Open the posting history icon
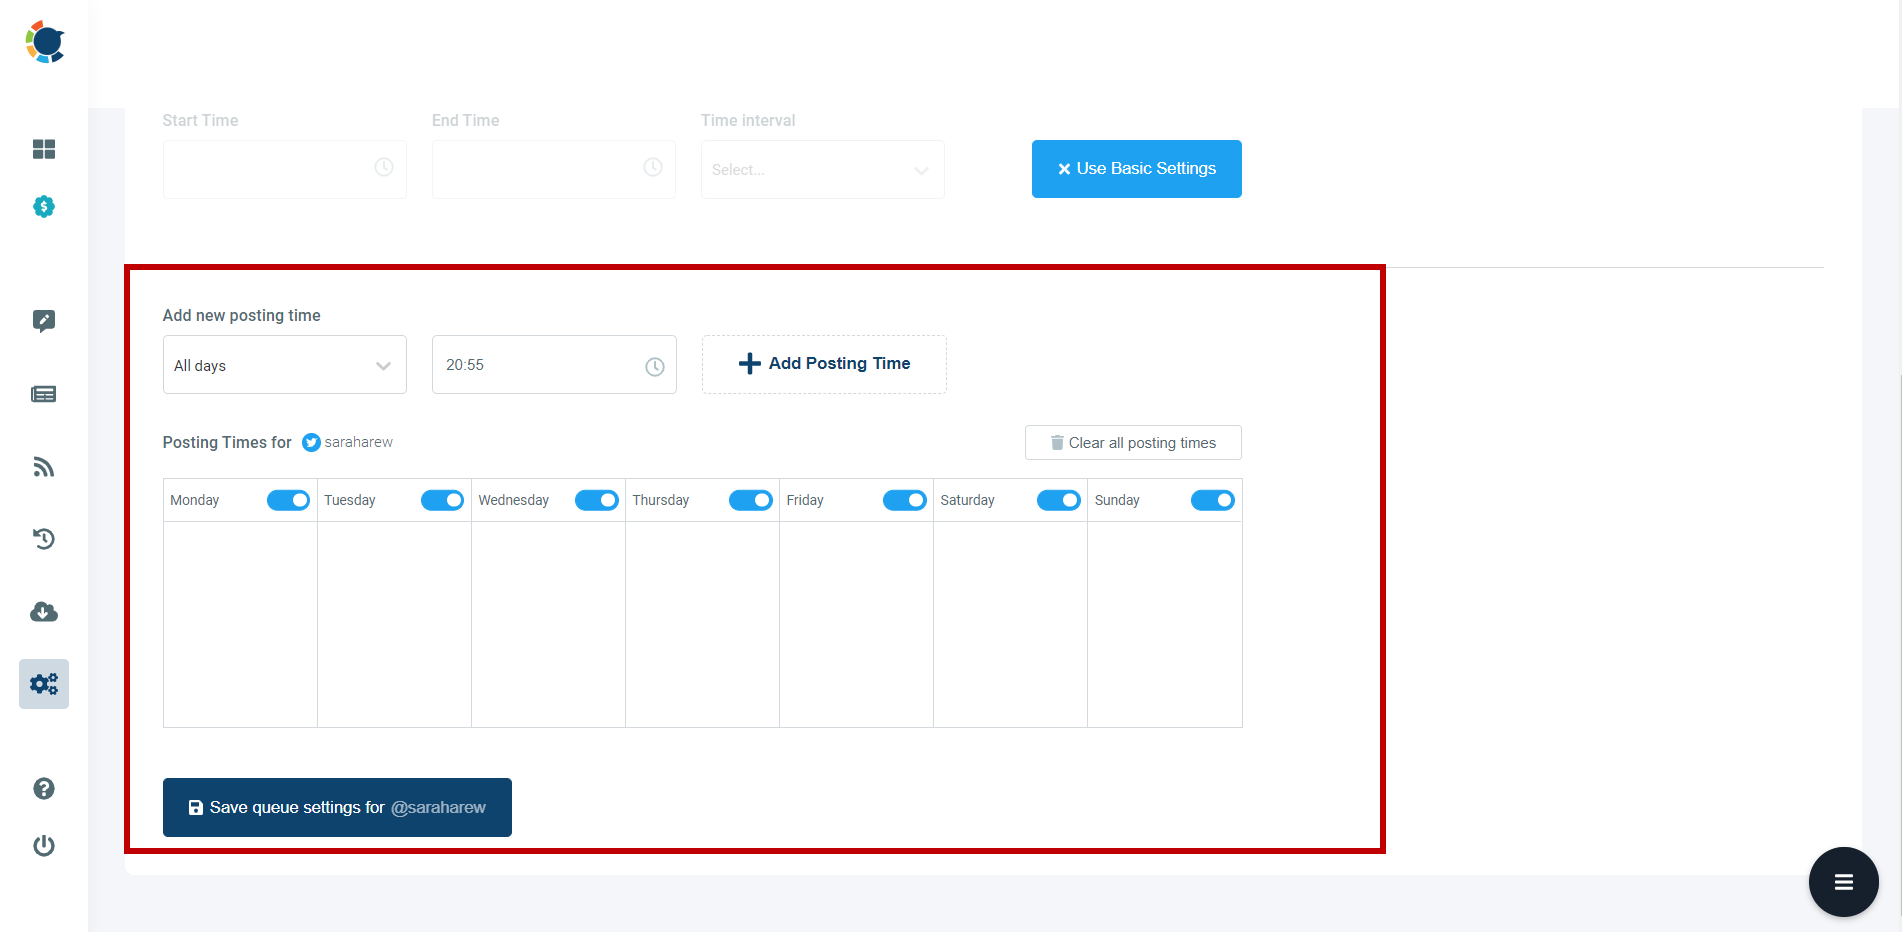1902x932 pixels. click(x=44, y=539)
